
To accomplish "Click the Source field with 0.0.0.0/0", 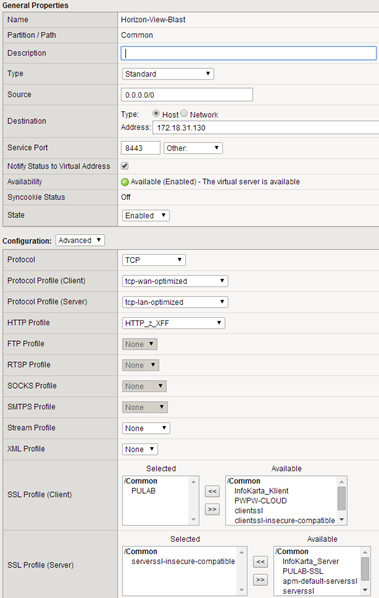I will [x=187, y=95].
